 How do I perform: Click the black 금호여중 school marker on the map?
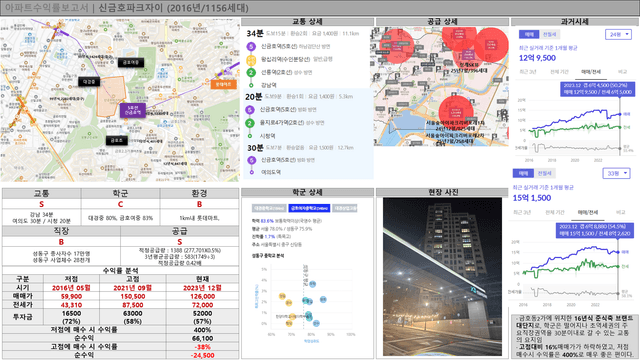pos(131,62)
